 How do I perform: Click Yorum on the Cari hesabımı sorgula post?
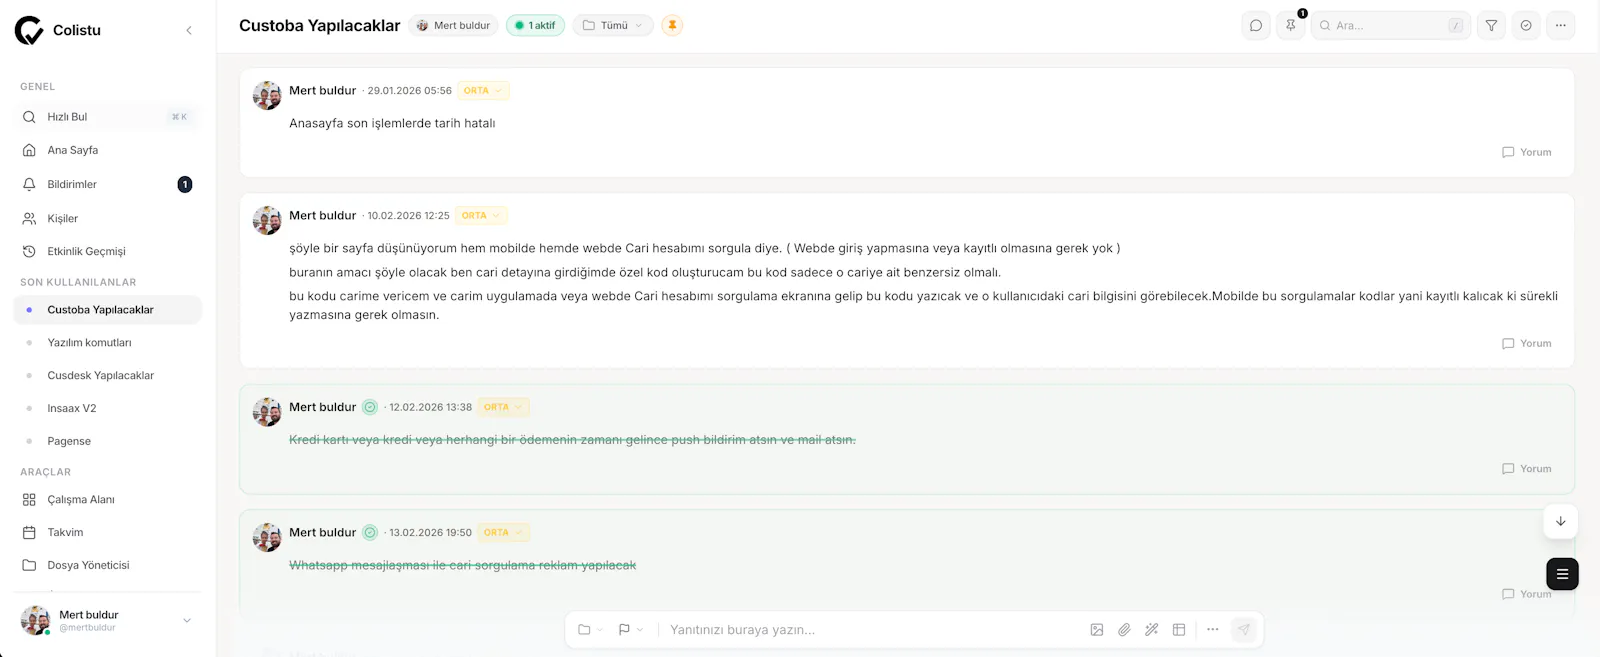point(1527,343)
